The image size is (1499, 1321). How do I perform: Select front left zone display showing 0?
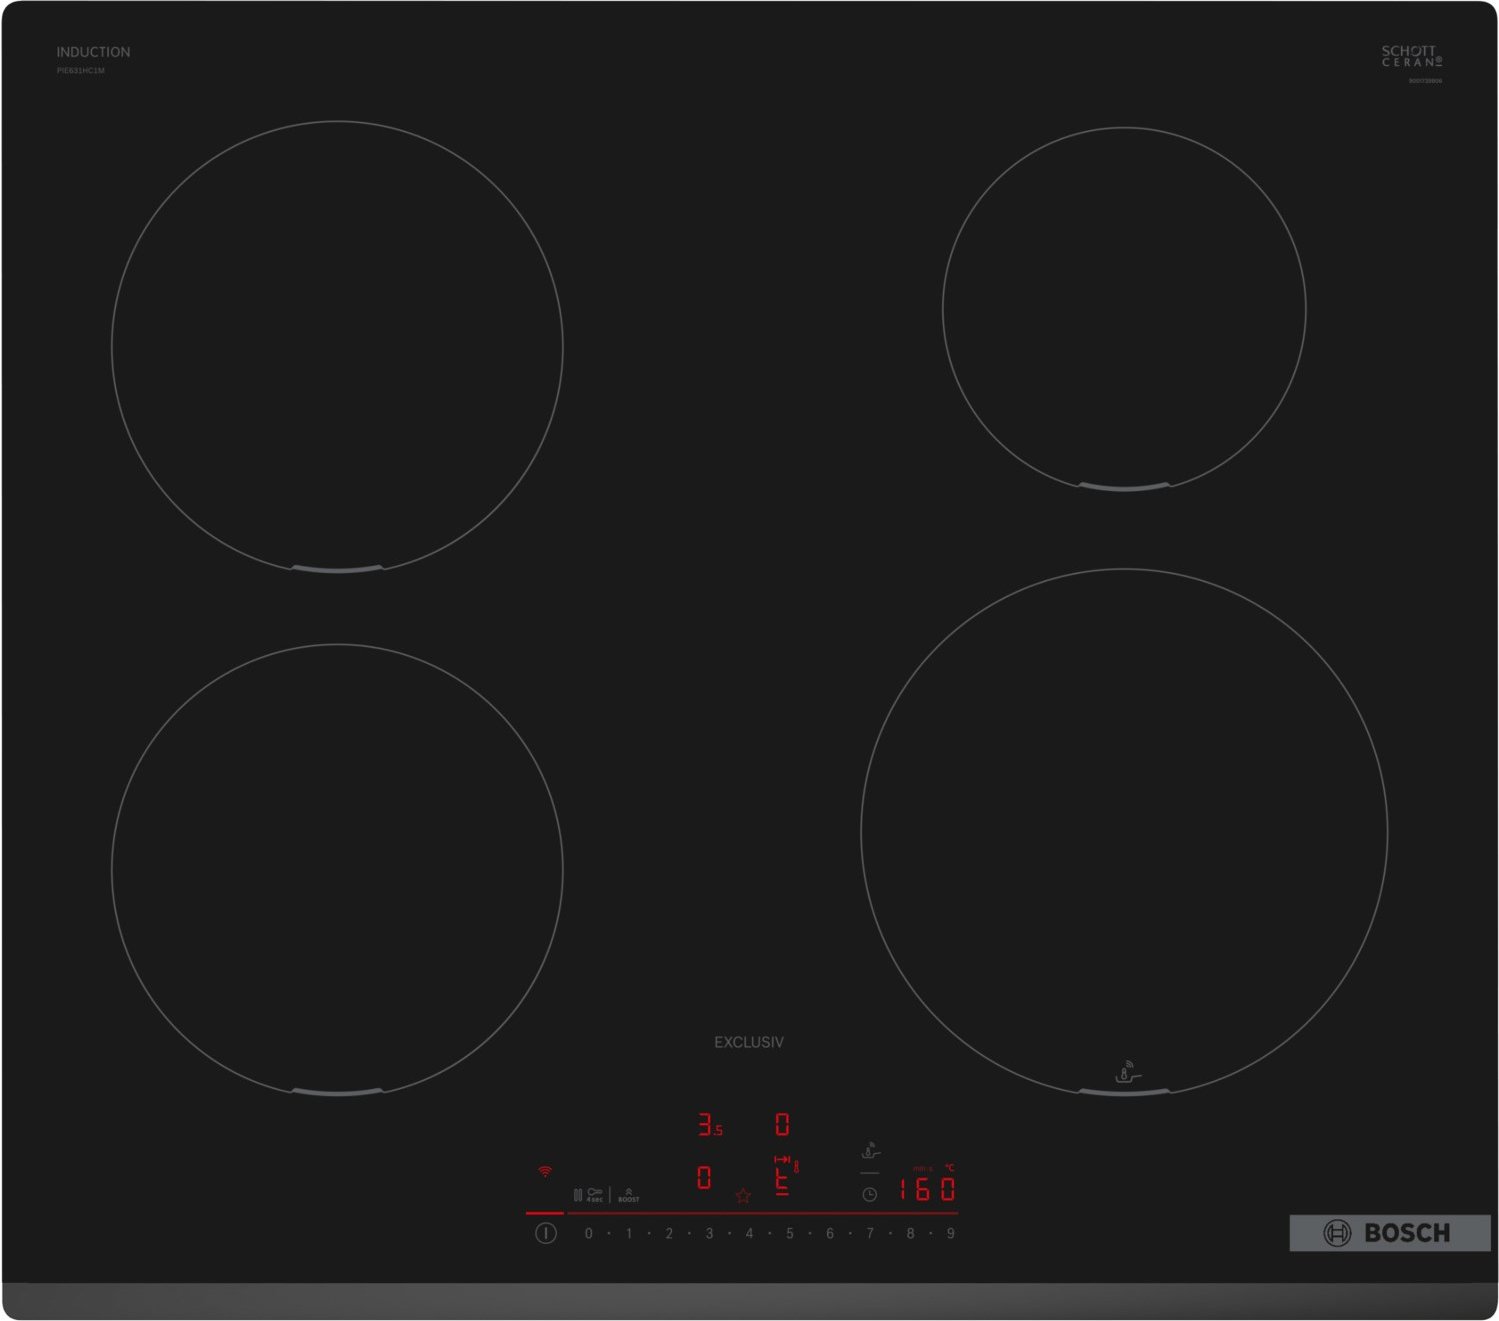[x=704, y=1178]
